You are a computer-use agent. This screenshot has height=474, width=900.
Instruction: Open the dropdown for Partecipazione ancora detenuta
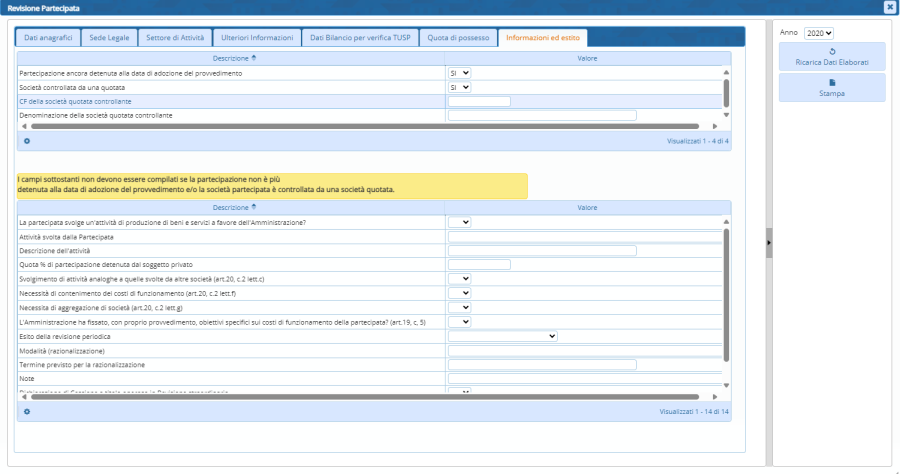point(460,73)
